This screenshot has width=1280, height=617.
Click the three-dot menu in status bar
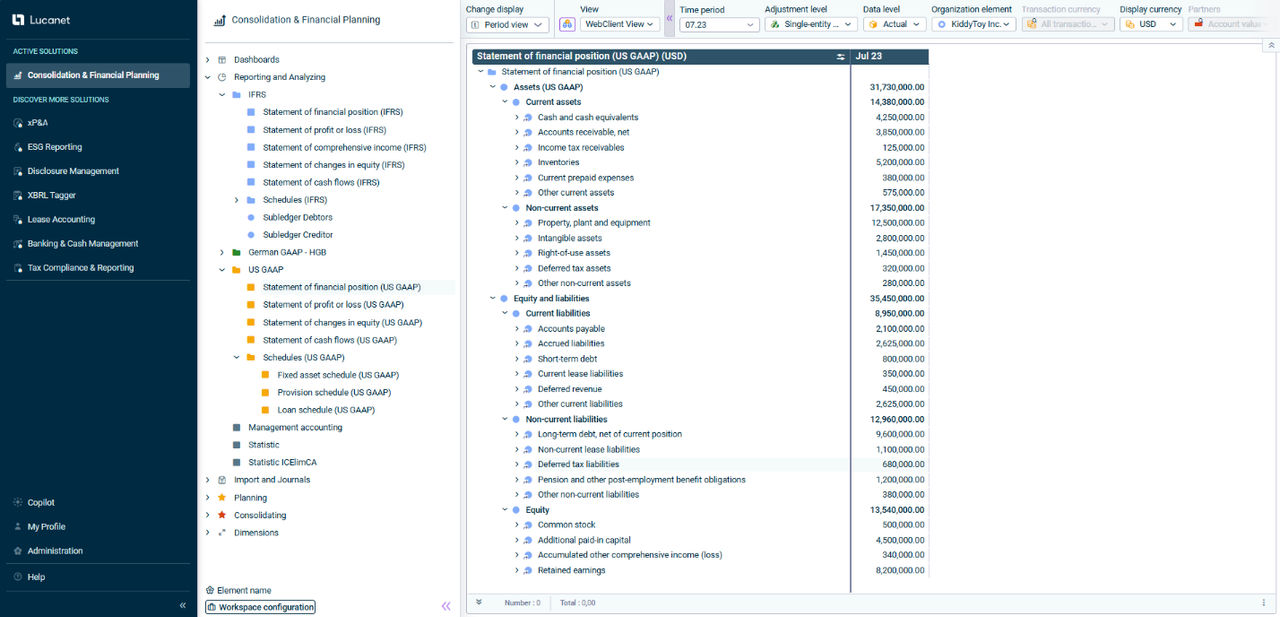pos(1264,603)
